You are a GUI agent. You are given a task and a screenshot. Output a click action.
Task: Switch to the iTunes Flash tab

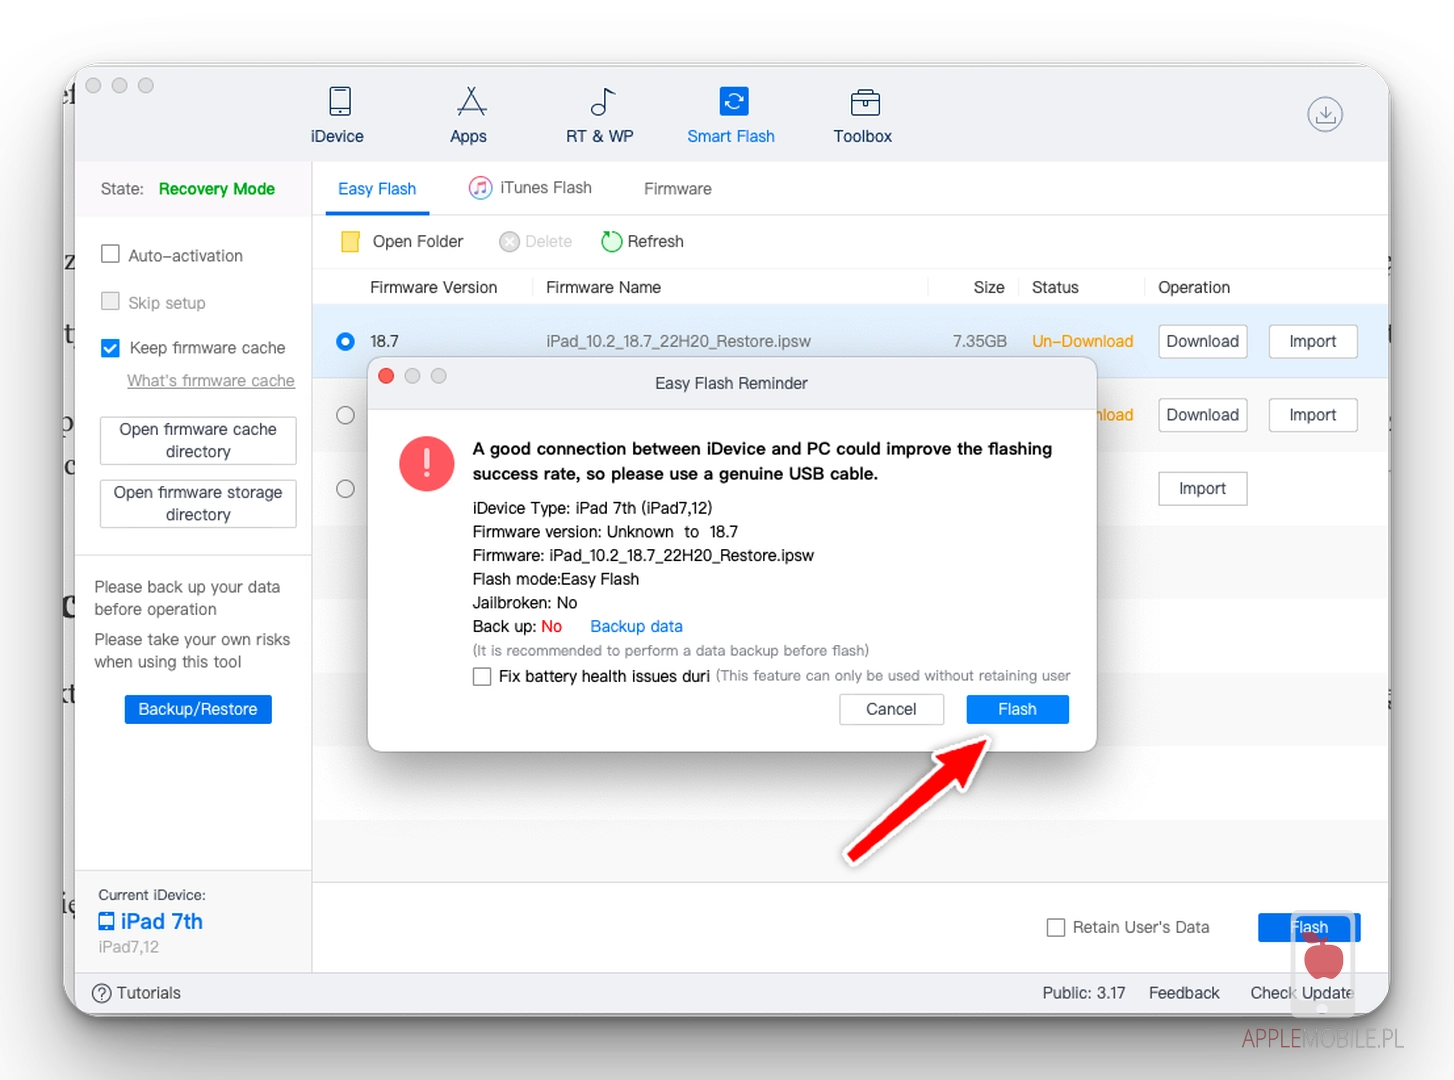[532, 188]
